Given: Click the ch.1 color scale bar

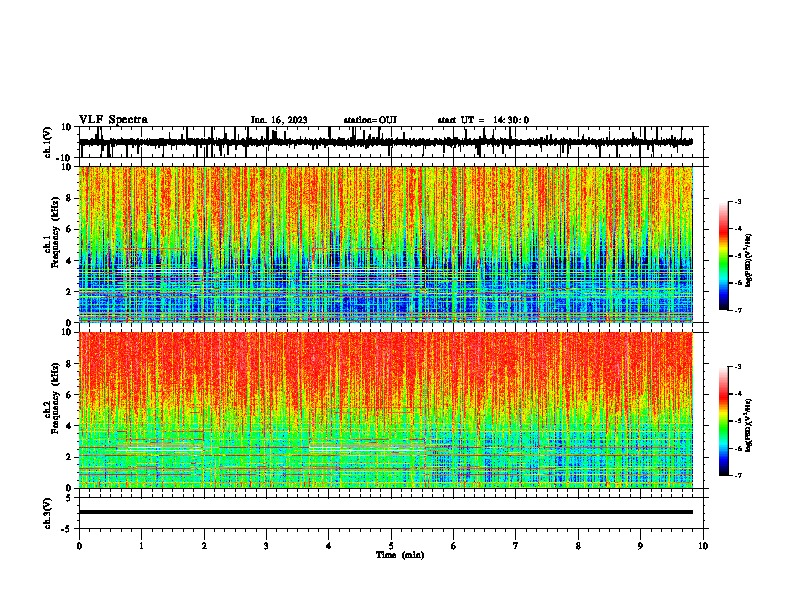Looking at the screenshot, I should [x=723, y=256].
